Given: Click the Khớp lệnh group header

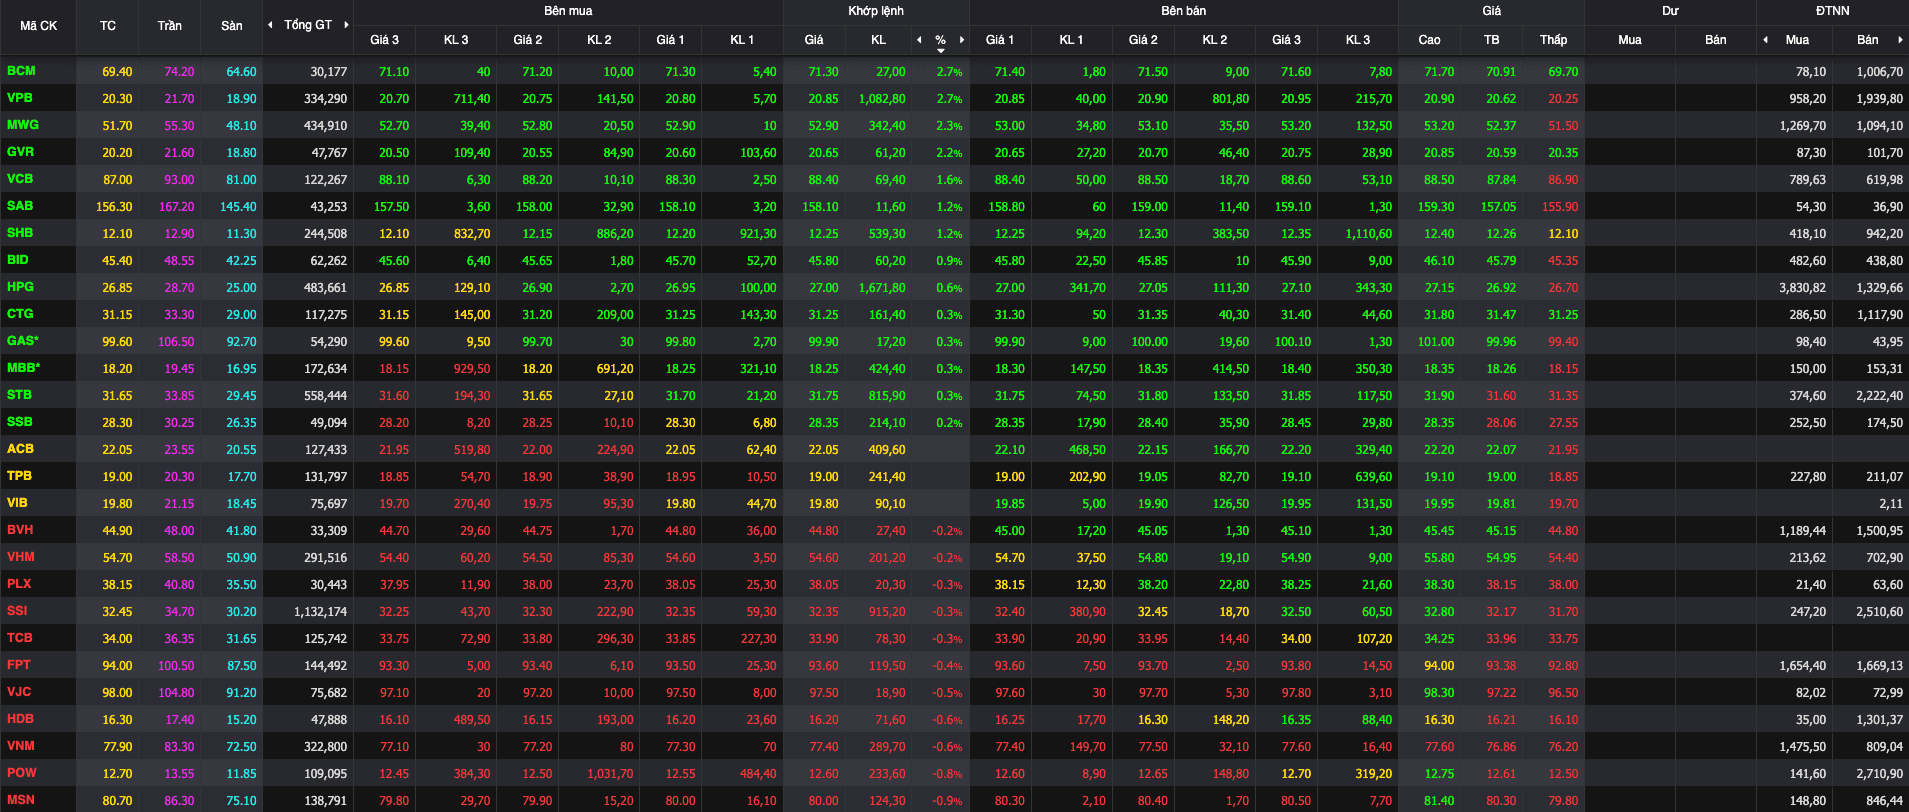Looking at the screenshot, I should point(876,11).
